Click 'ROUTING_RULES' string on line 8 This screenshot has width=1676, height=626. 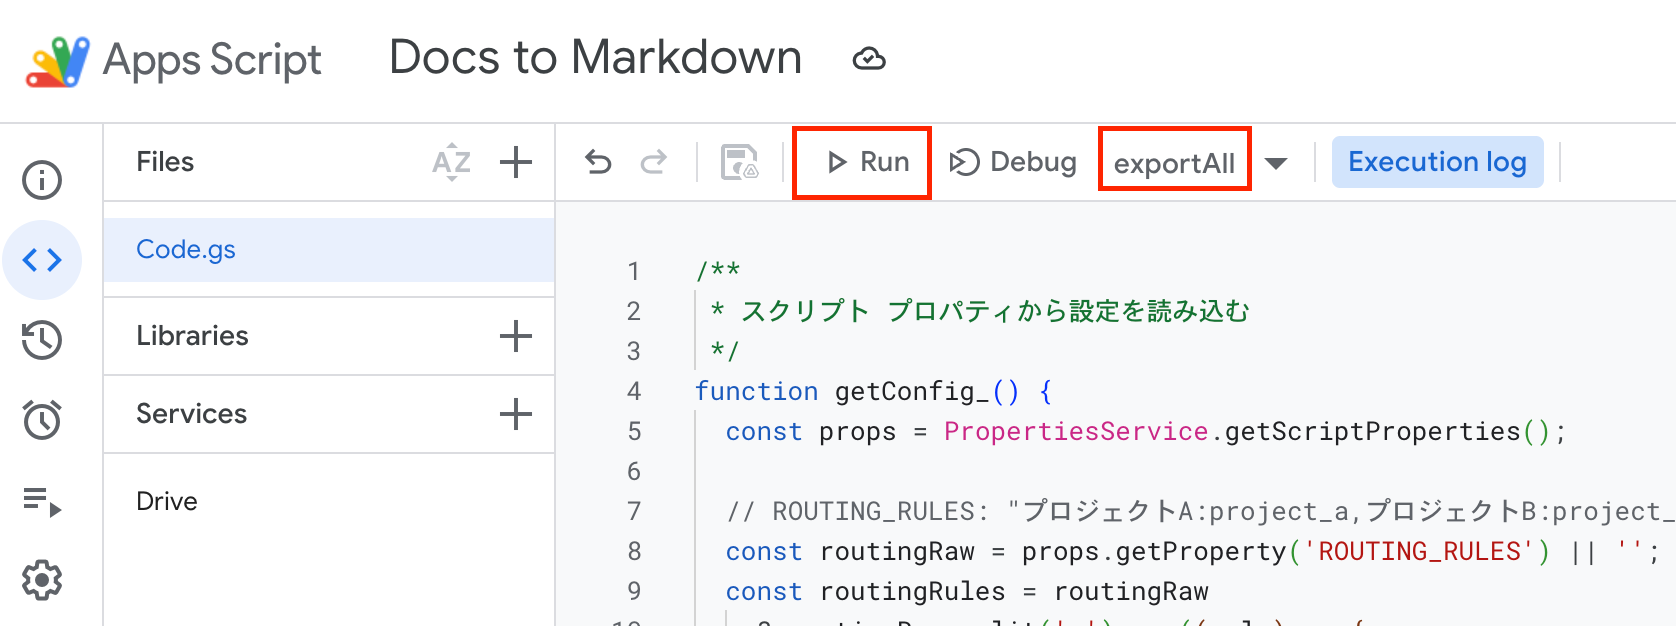click(x=1420, y=551)
